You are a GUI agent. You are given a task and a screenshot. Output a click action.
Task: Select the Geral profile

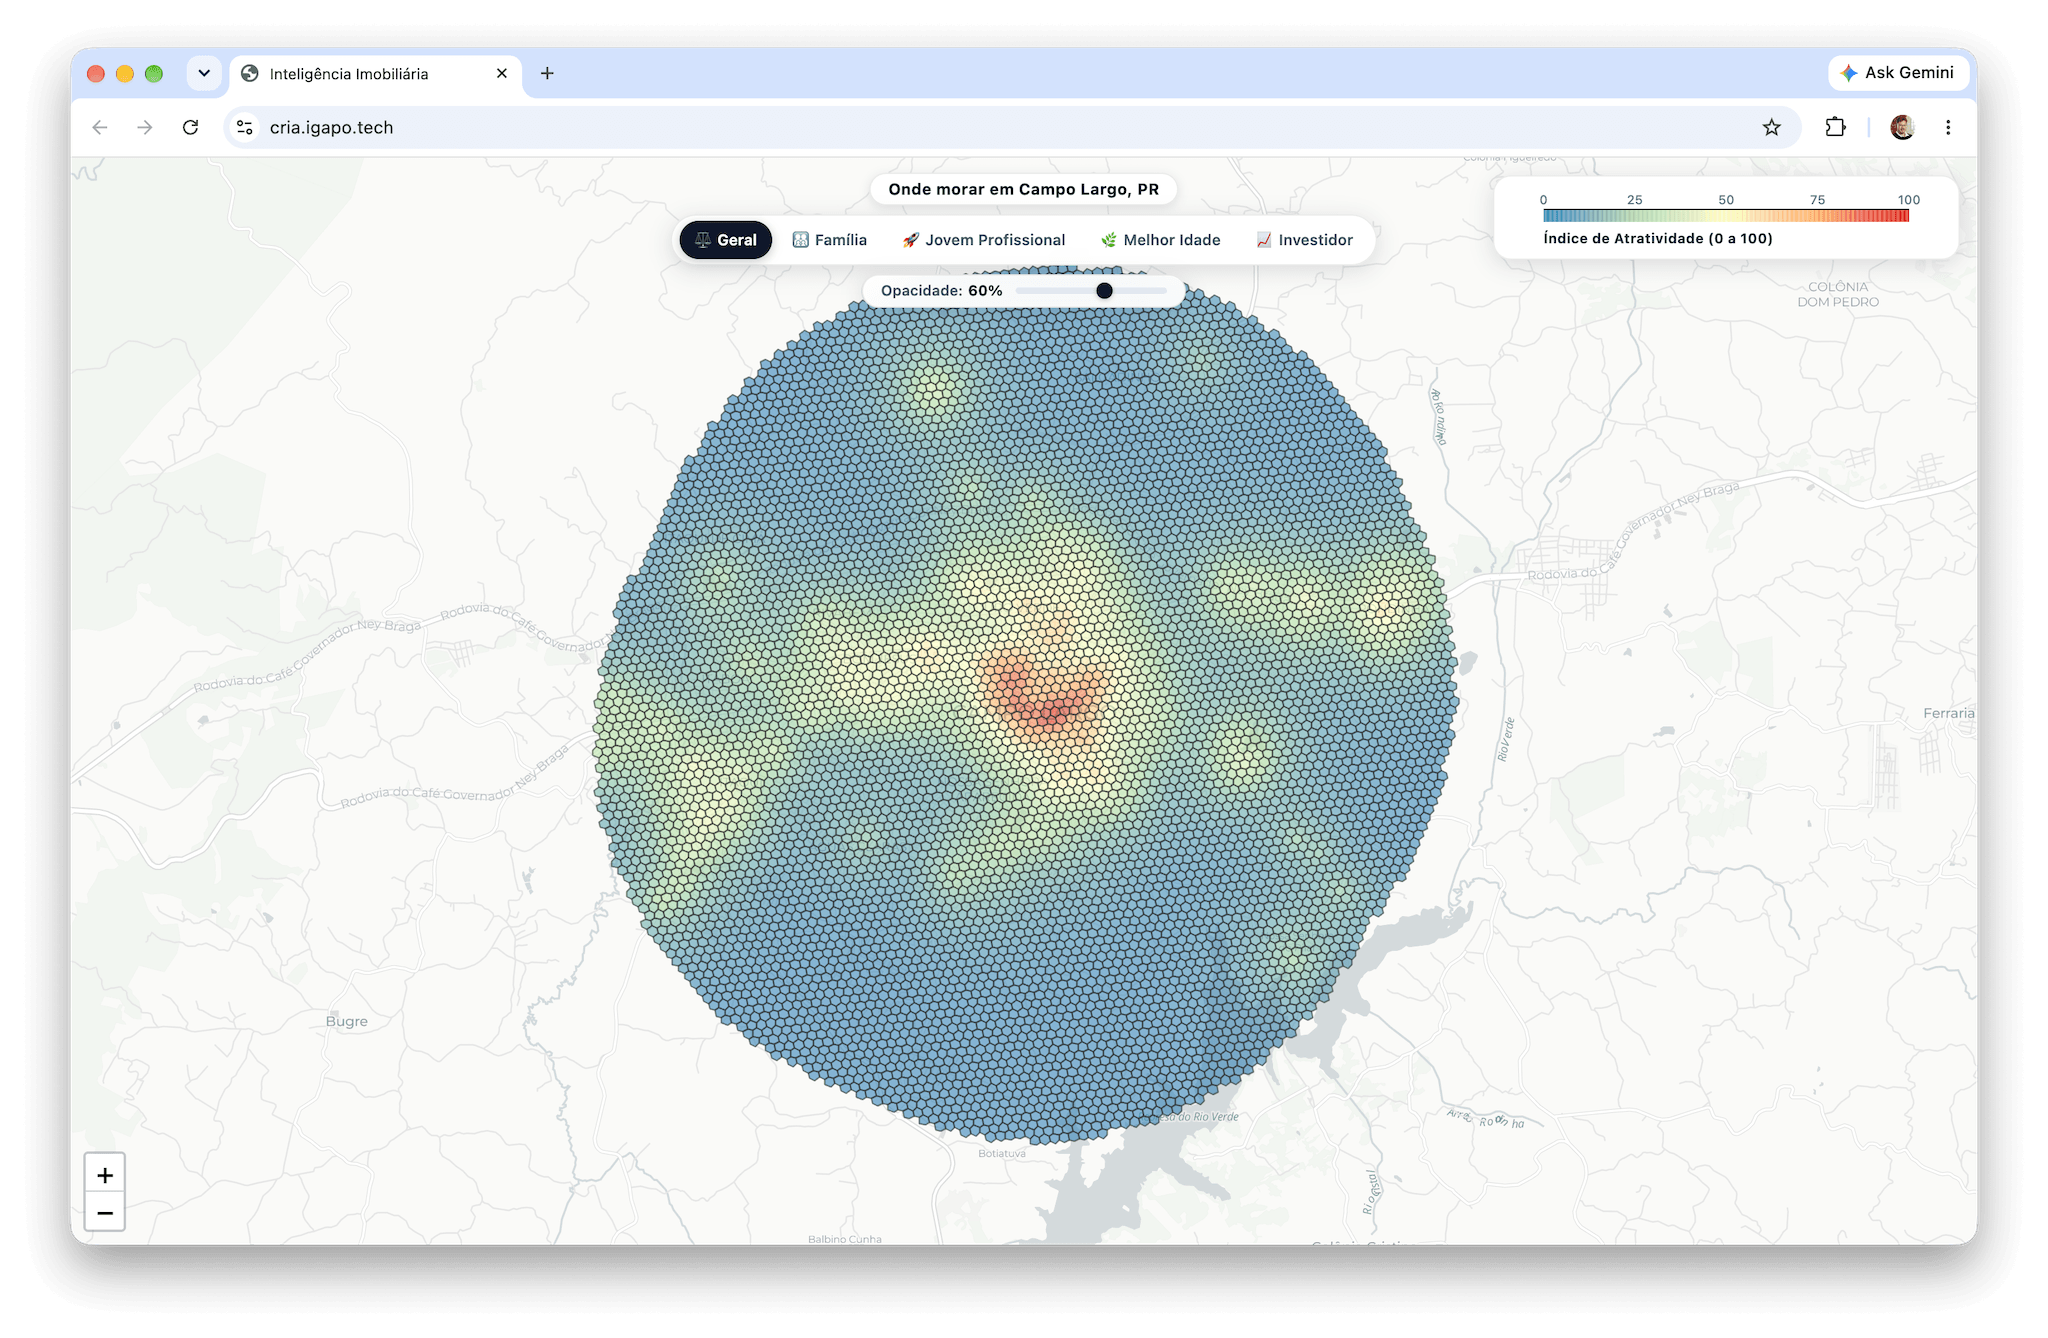click(x=726, y=240)
